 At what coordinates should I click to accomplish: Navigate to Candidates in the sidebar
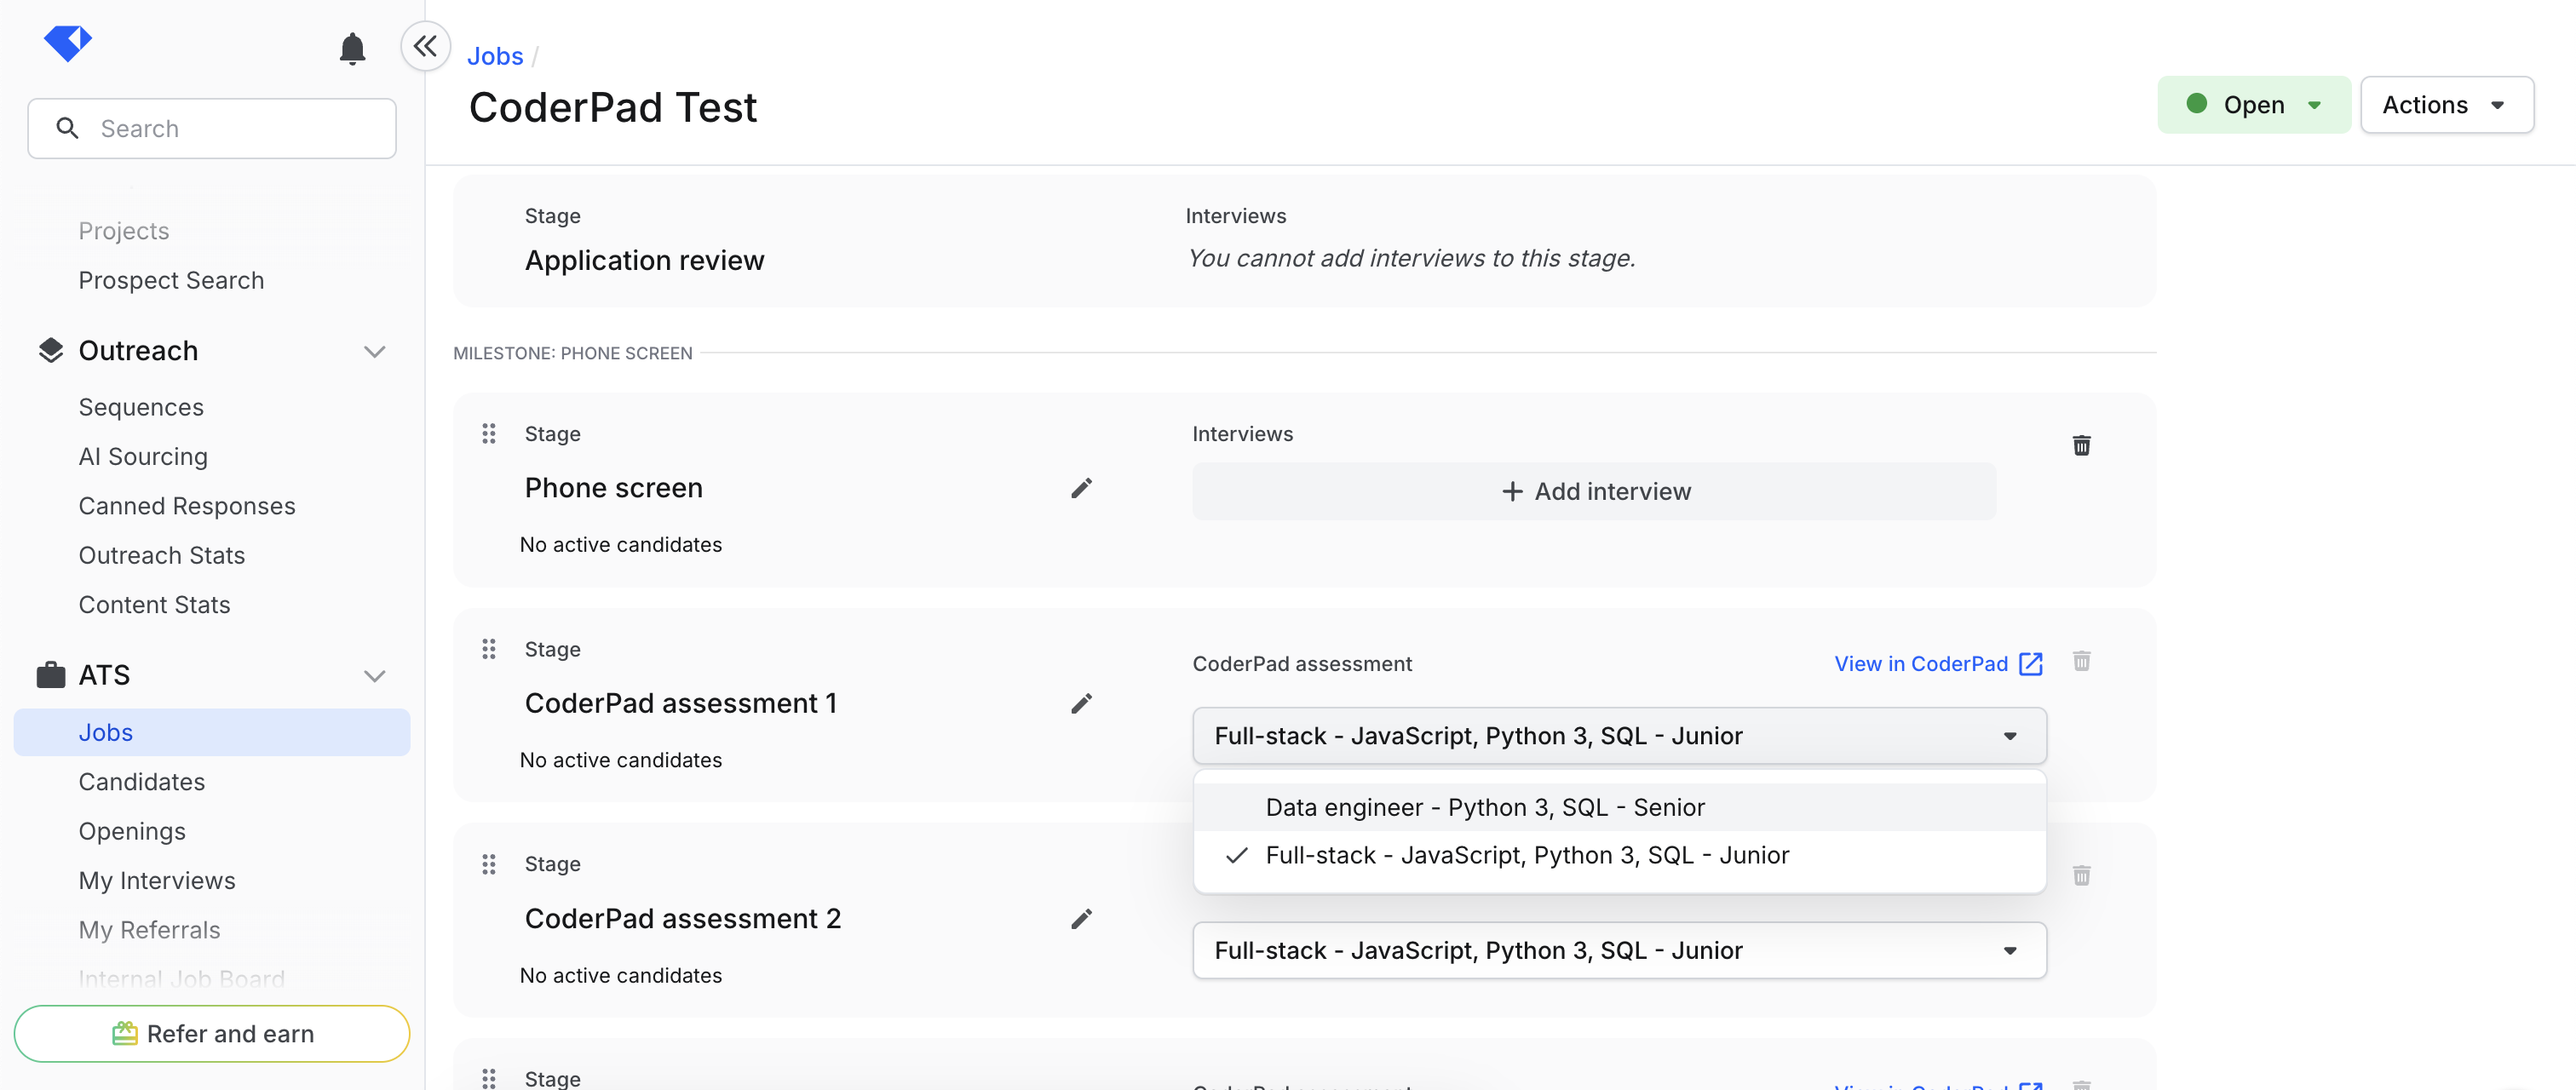pyautogui.click(x=141, y=782)
